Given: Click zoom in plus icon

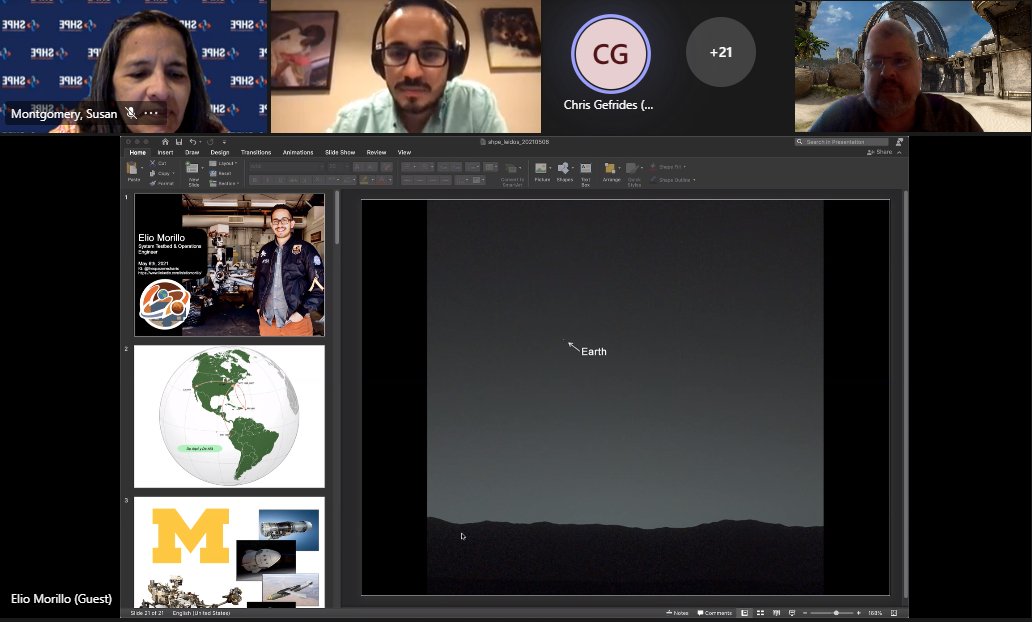Looking at the screenshot, I should 858,613.
